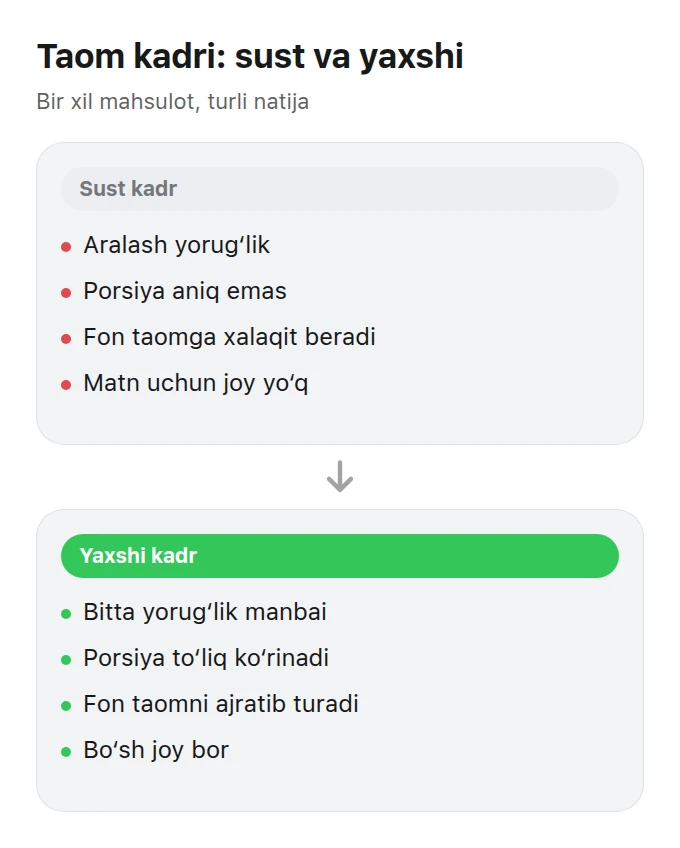Click the Porsiya aniq emas list item
680x848 pixels.
(x=184, y=291)
